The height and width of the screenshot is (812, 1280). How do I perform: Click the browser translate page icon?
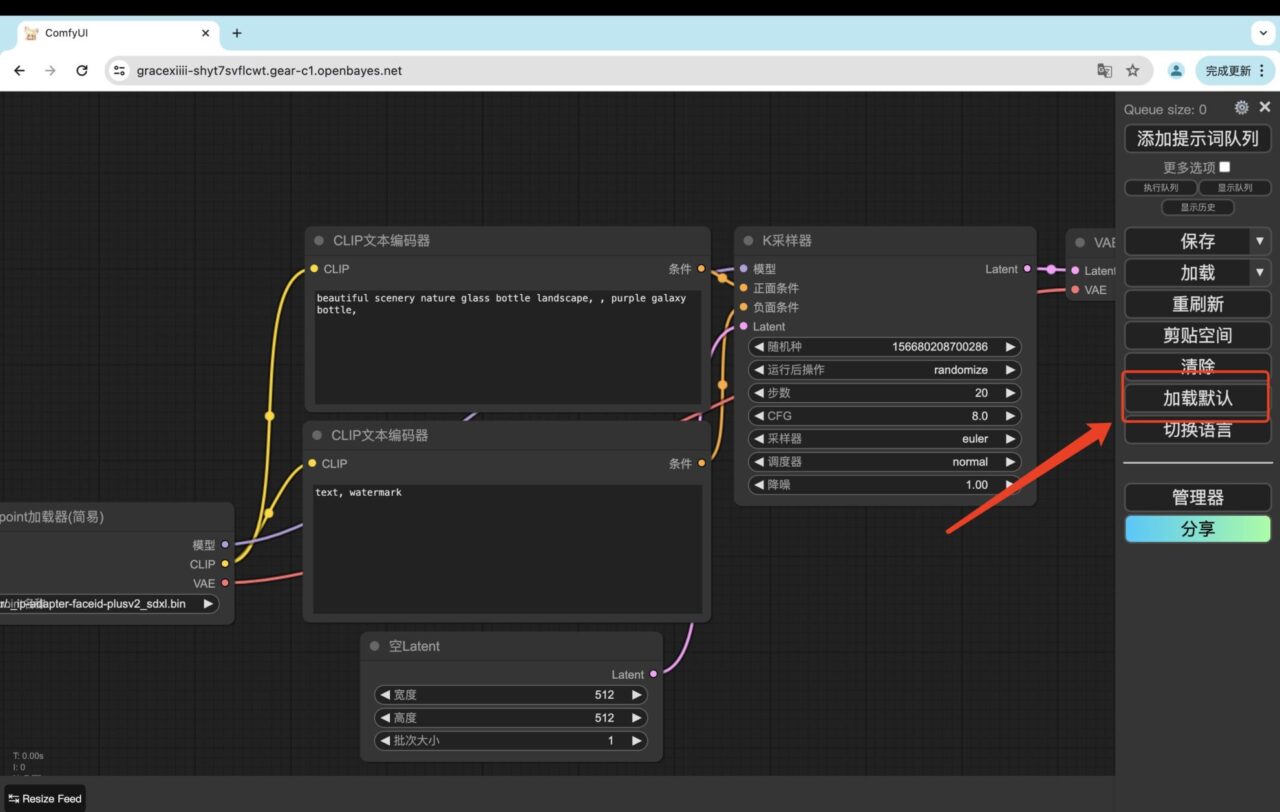pyautogui.click(x=1104, y=71)
